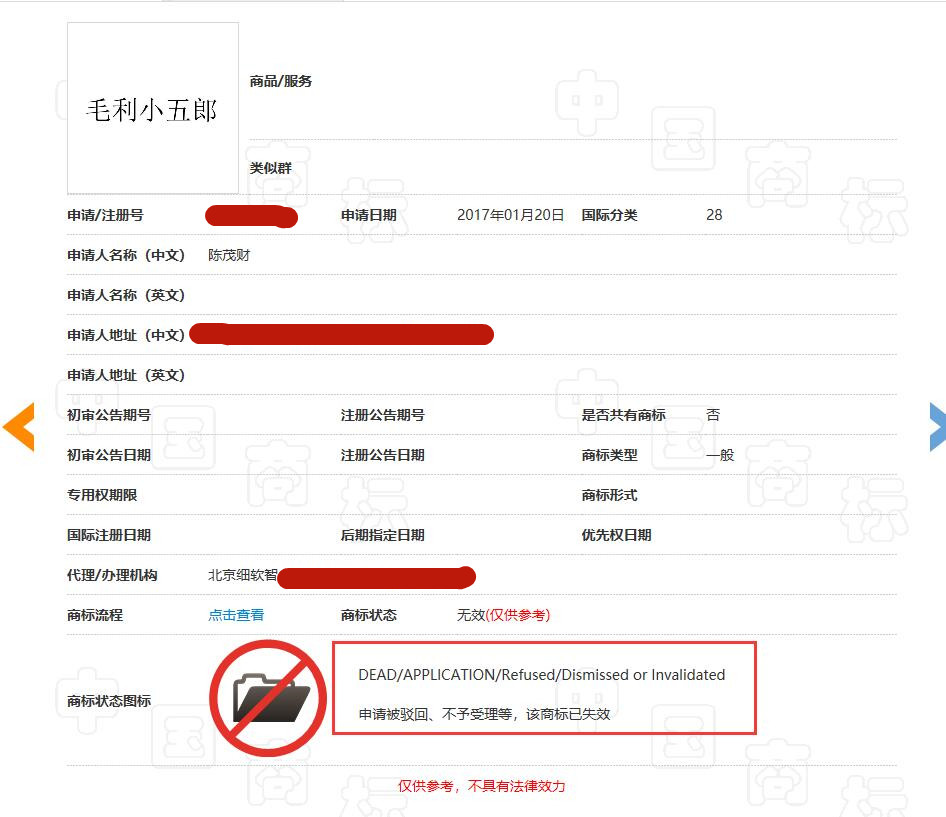Click the 申请人地址（英文） label

click(126, 375)
